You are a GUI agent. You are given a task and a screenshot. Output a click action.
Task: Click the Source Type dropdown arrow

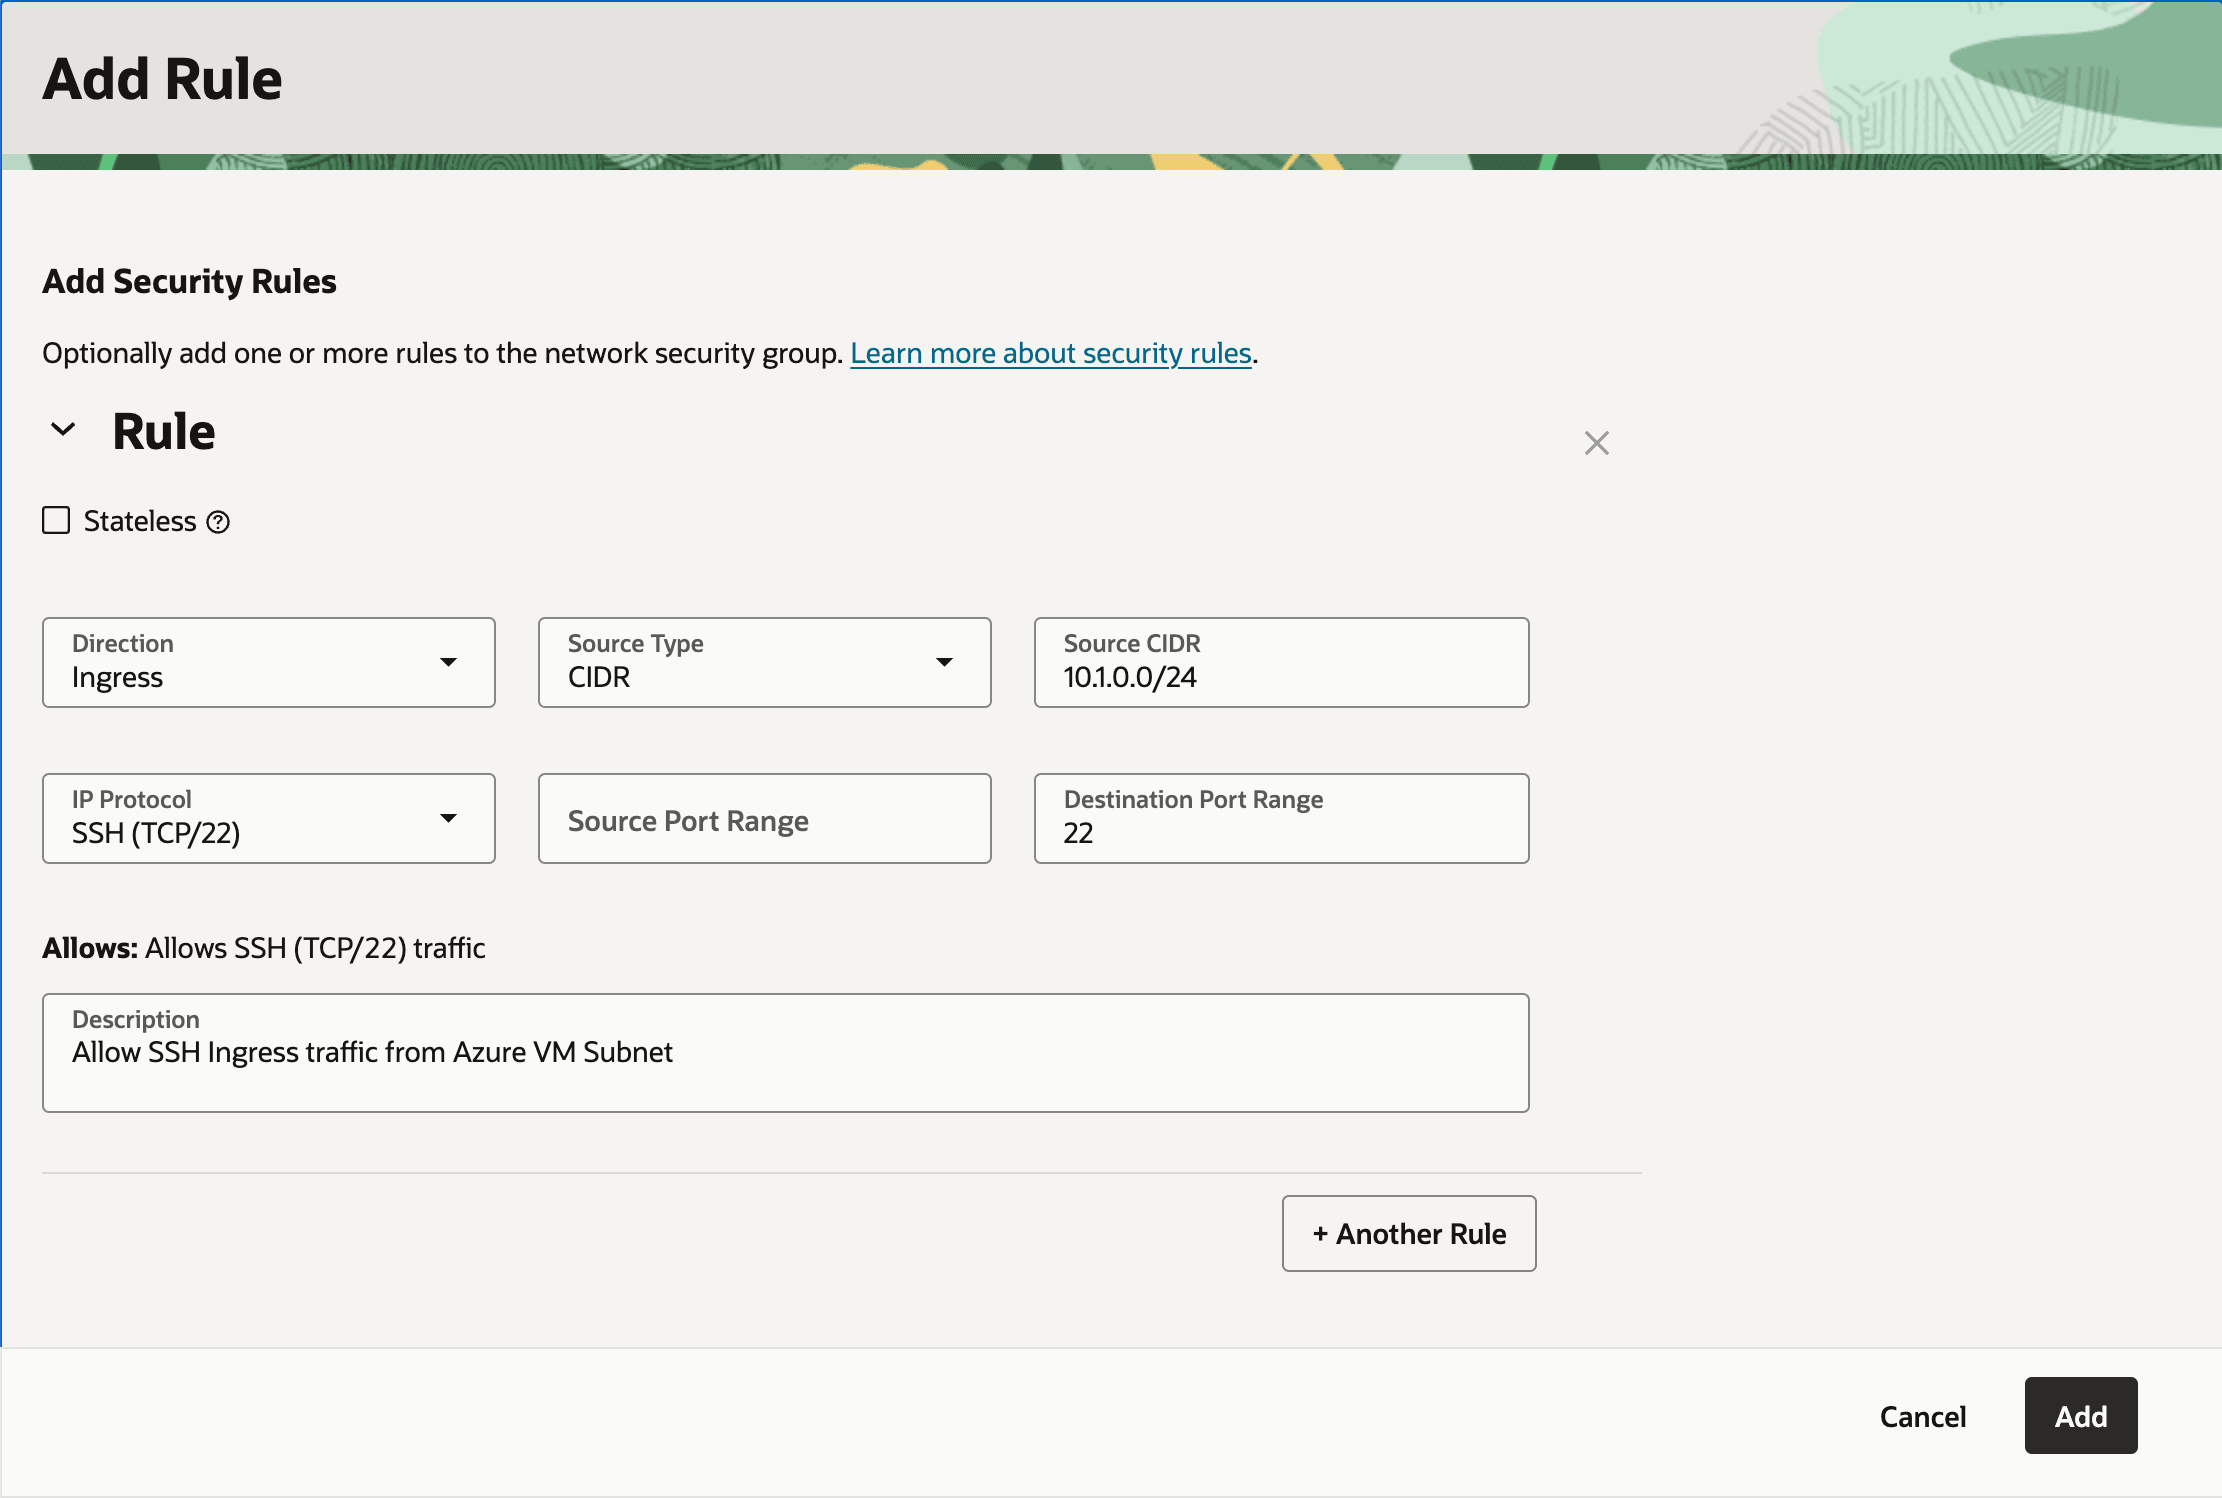(945, 662)
